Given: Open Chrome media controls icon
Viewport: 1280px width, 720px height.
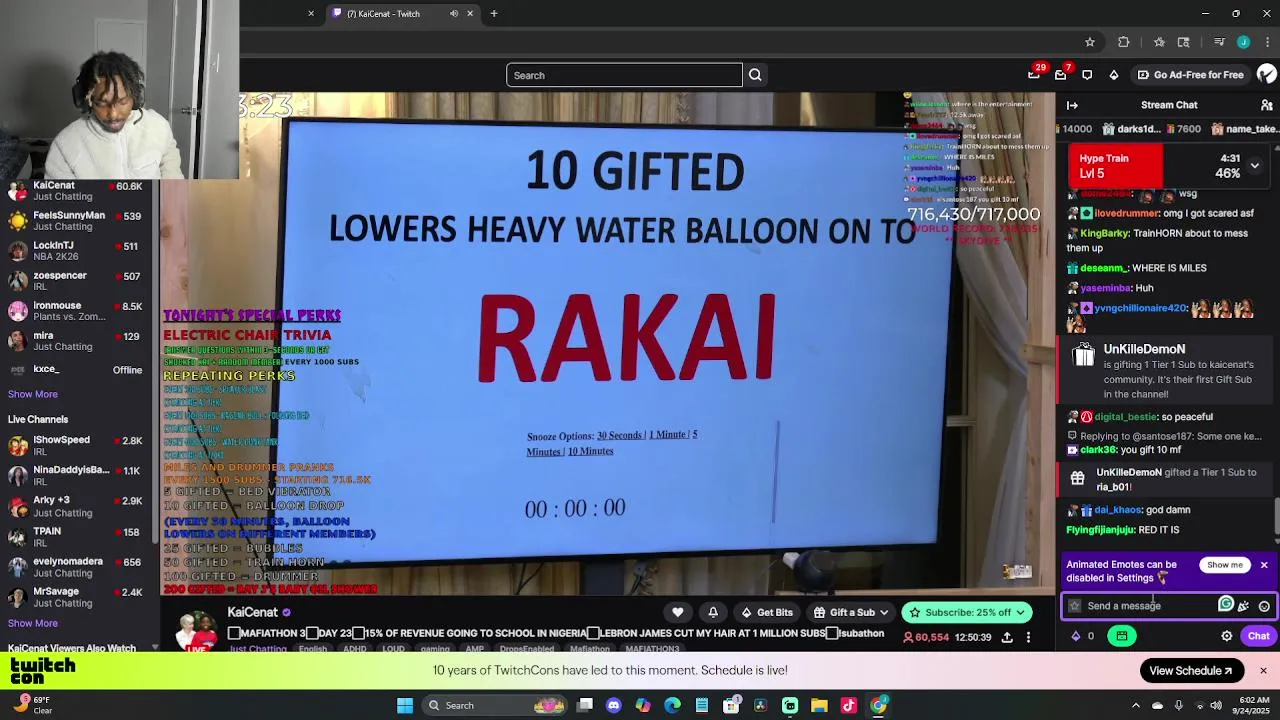Looking at the screenshot, I should coord(1219,42).
